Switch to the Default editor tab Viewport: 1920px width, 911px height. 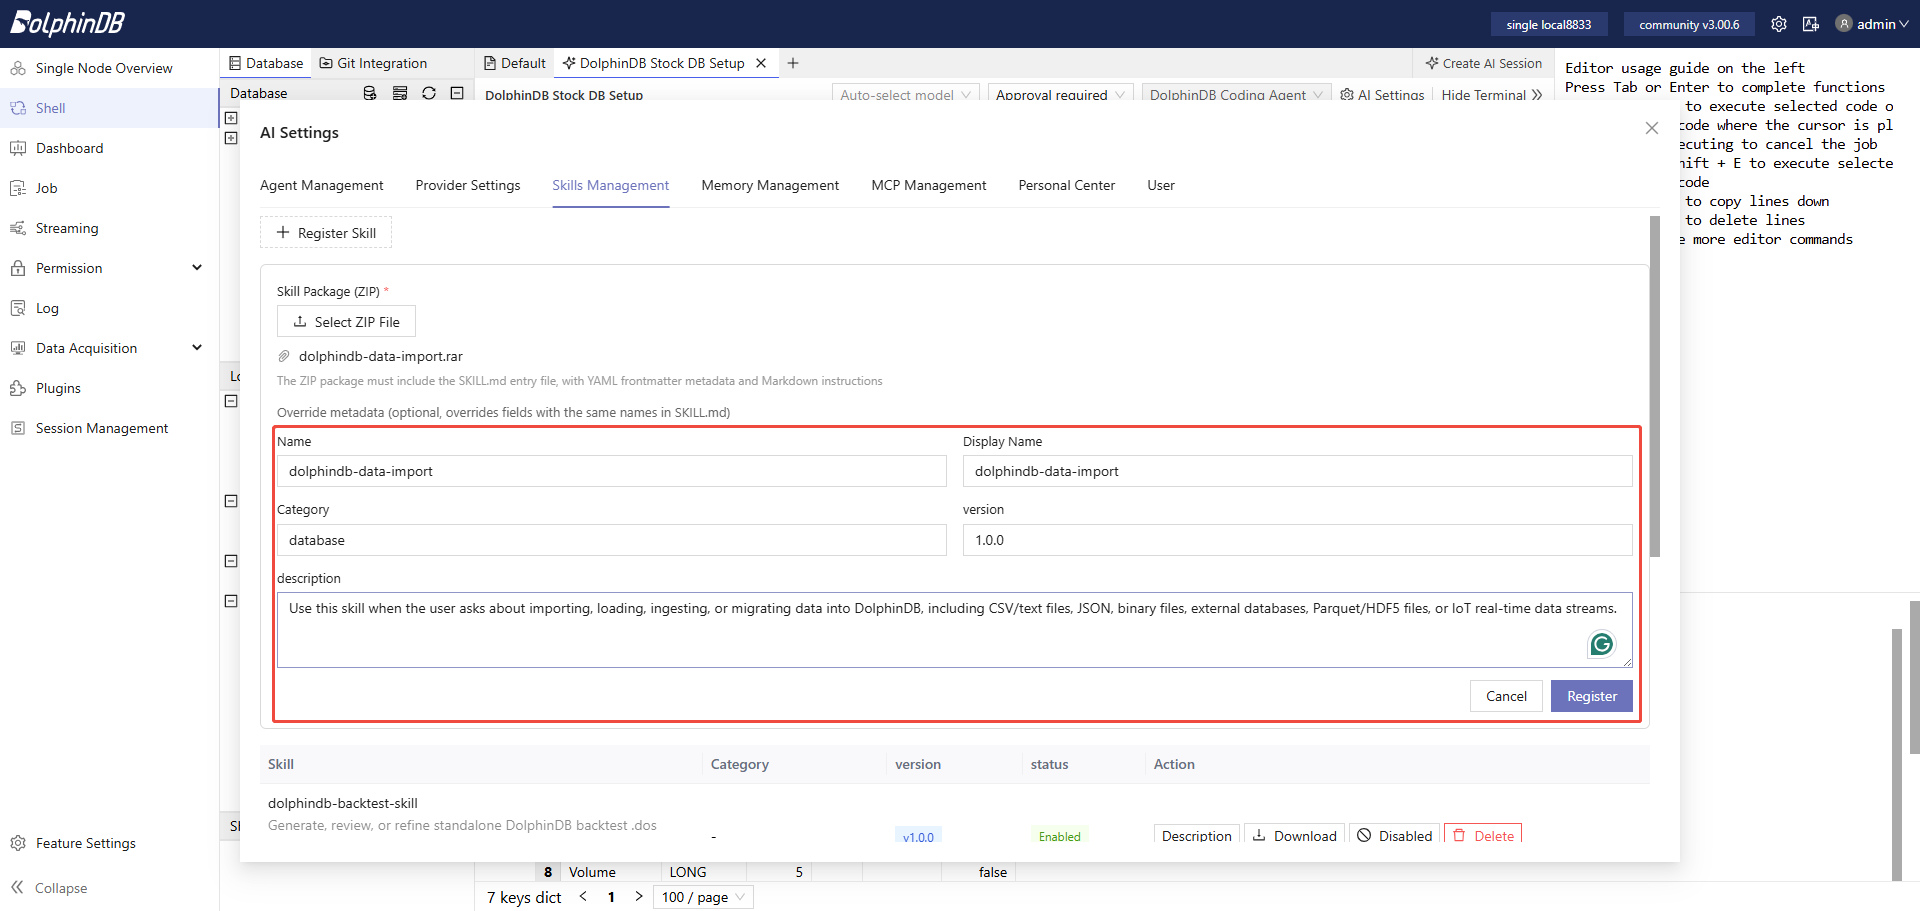tap(515, 63)
